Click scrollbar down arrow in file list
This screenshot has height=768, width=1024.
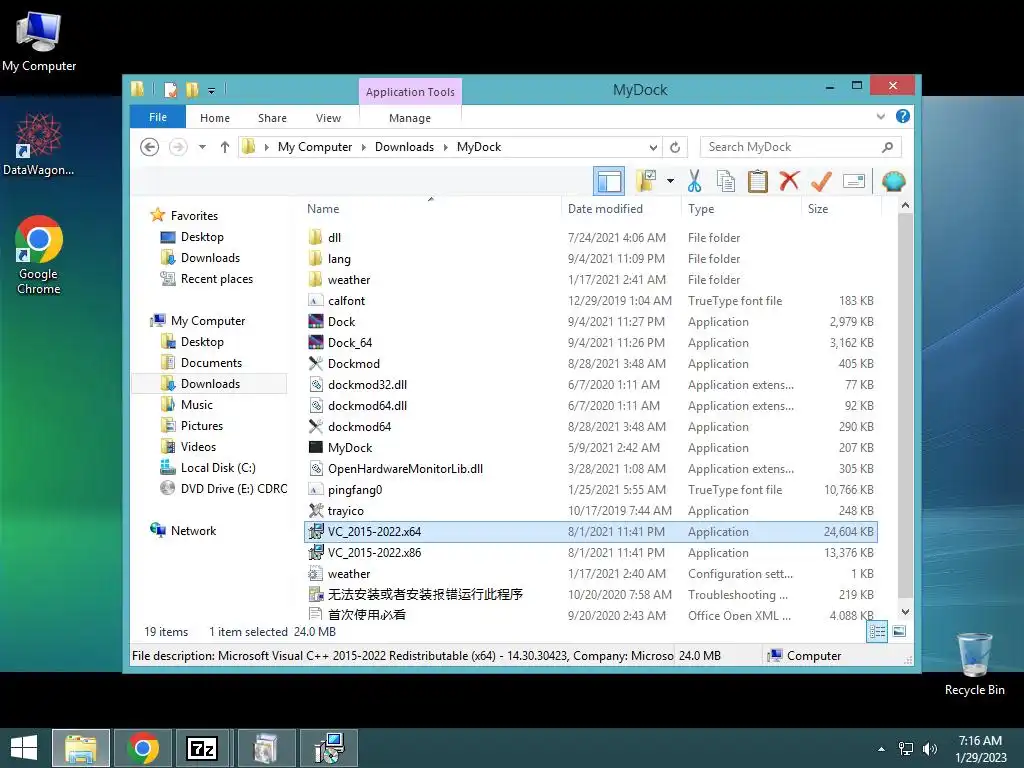[x=905, y=612]
